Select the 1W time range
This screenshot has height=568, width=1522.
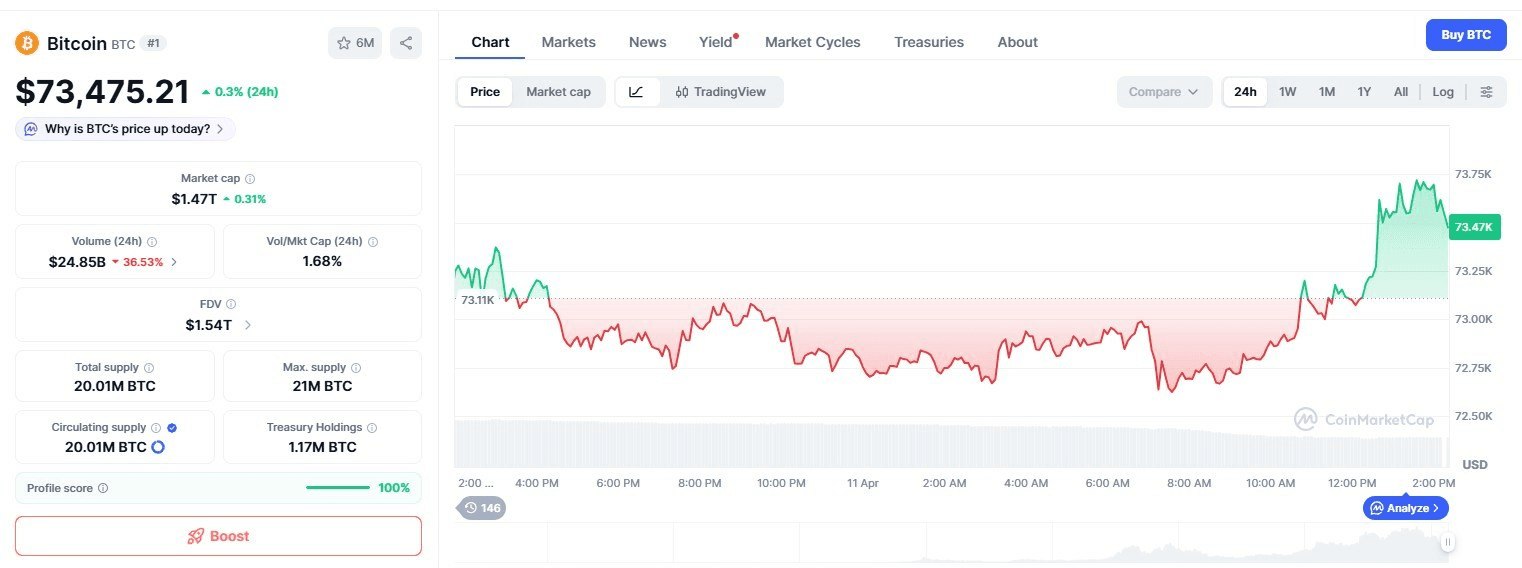pos(1287,92)
